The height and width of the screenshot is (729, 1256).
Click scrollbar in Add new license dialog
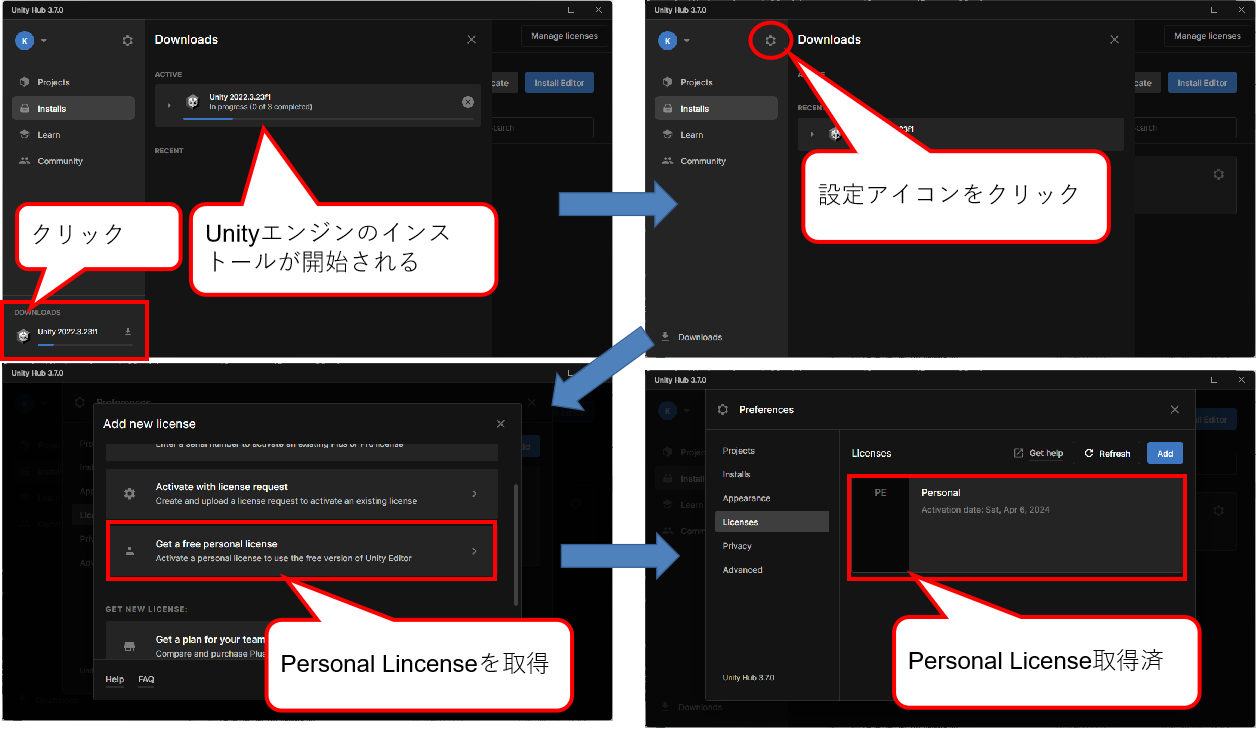pos(516,545)
